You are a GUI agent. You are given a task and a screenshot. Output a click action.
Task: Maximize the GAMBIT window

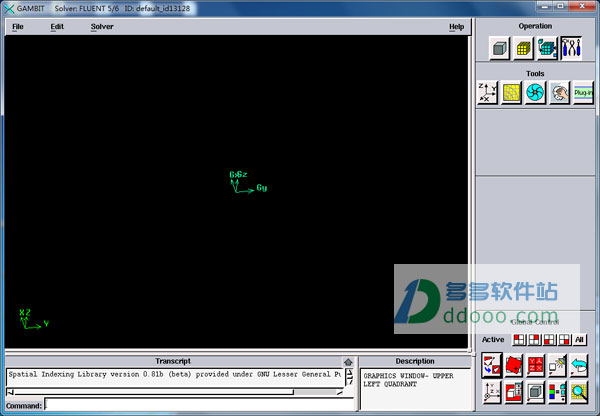[x=560, y=6]
